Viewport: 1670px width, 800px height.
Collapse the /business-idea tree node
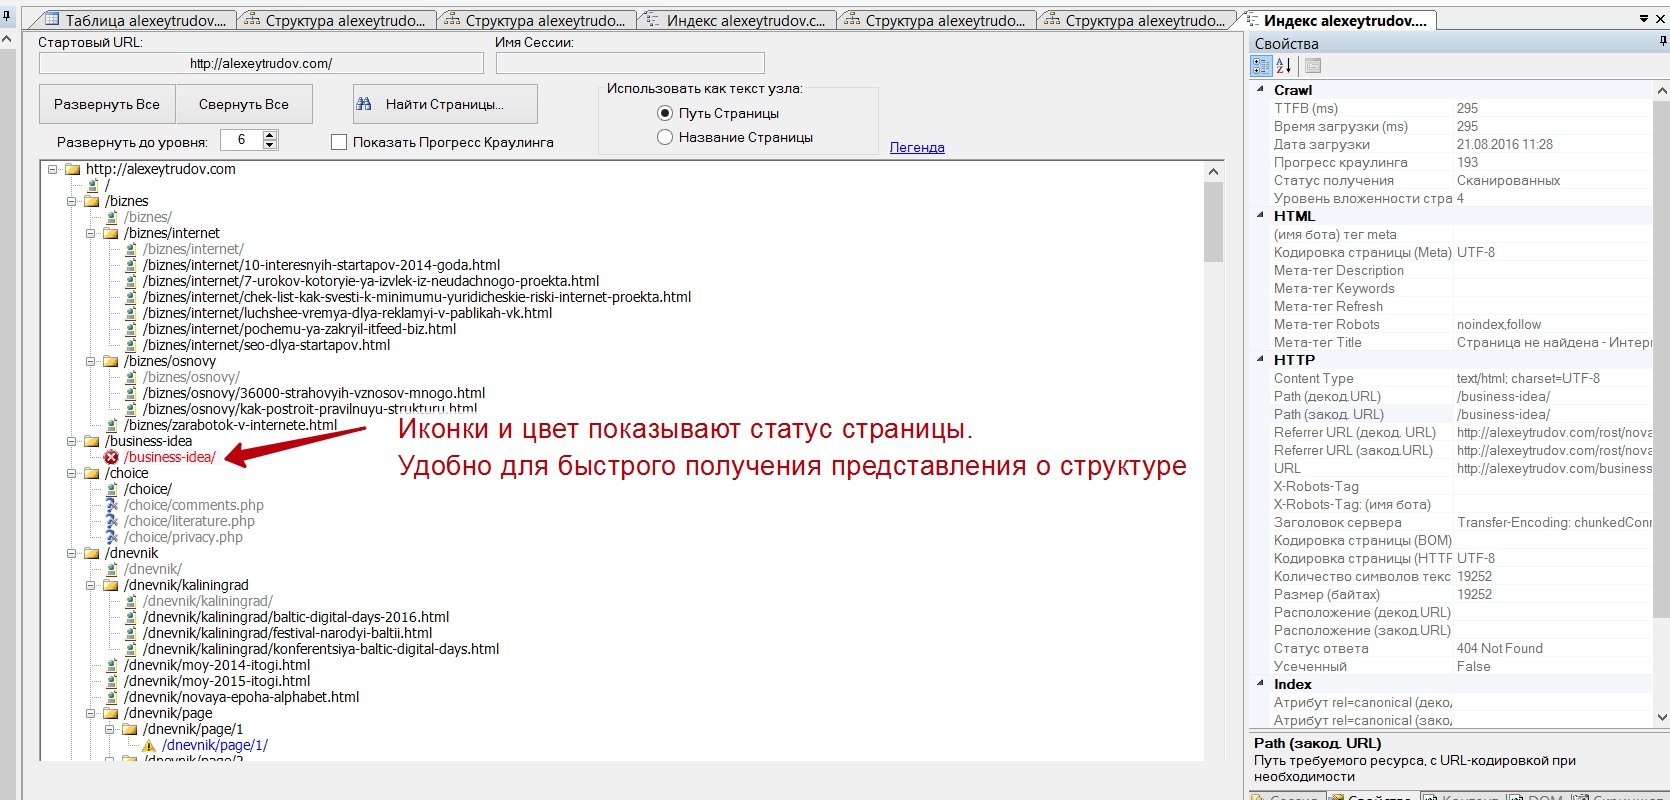(72, 441)
